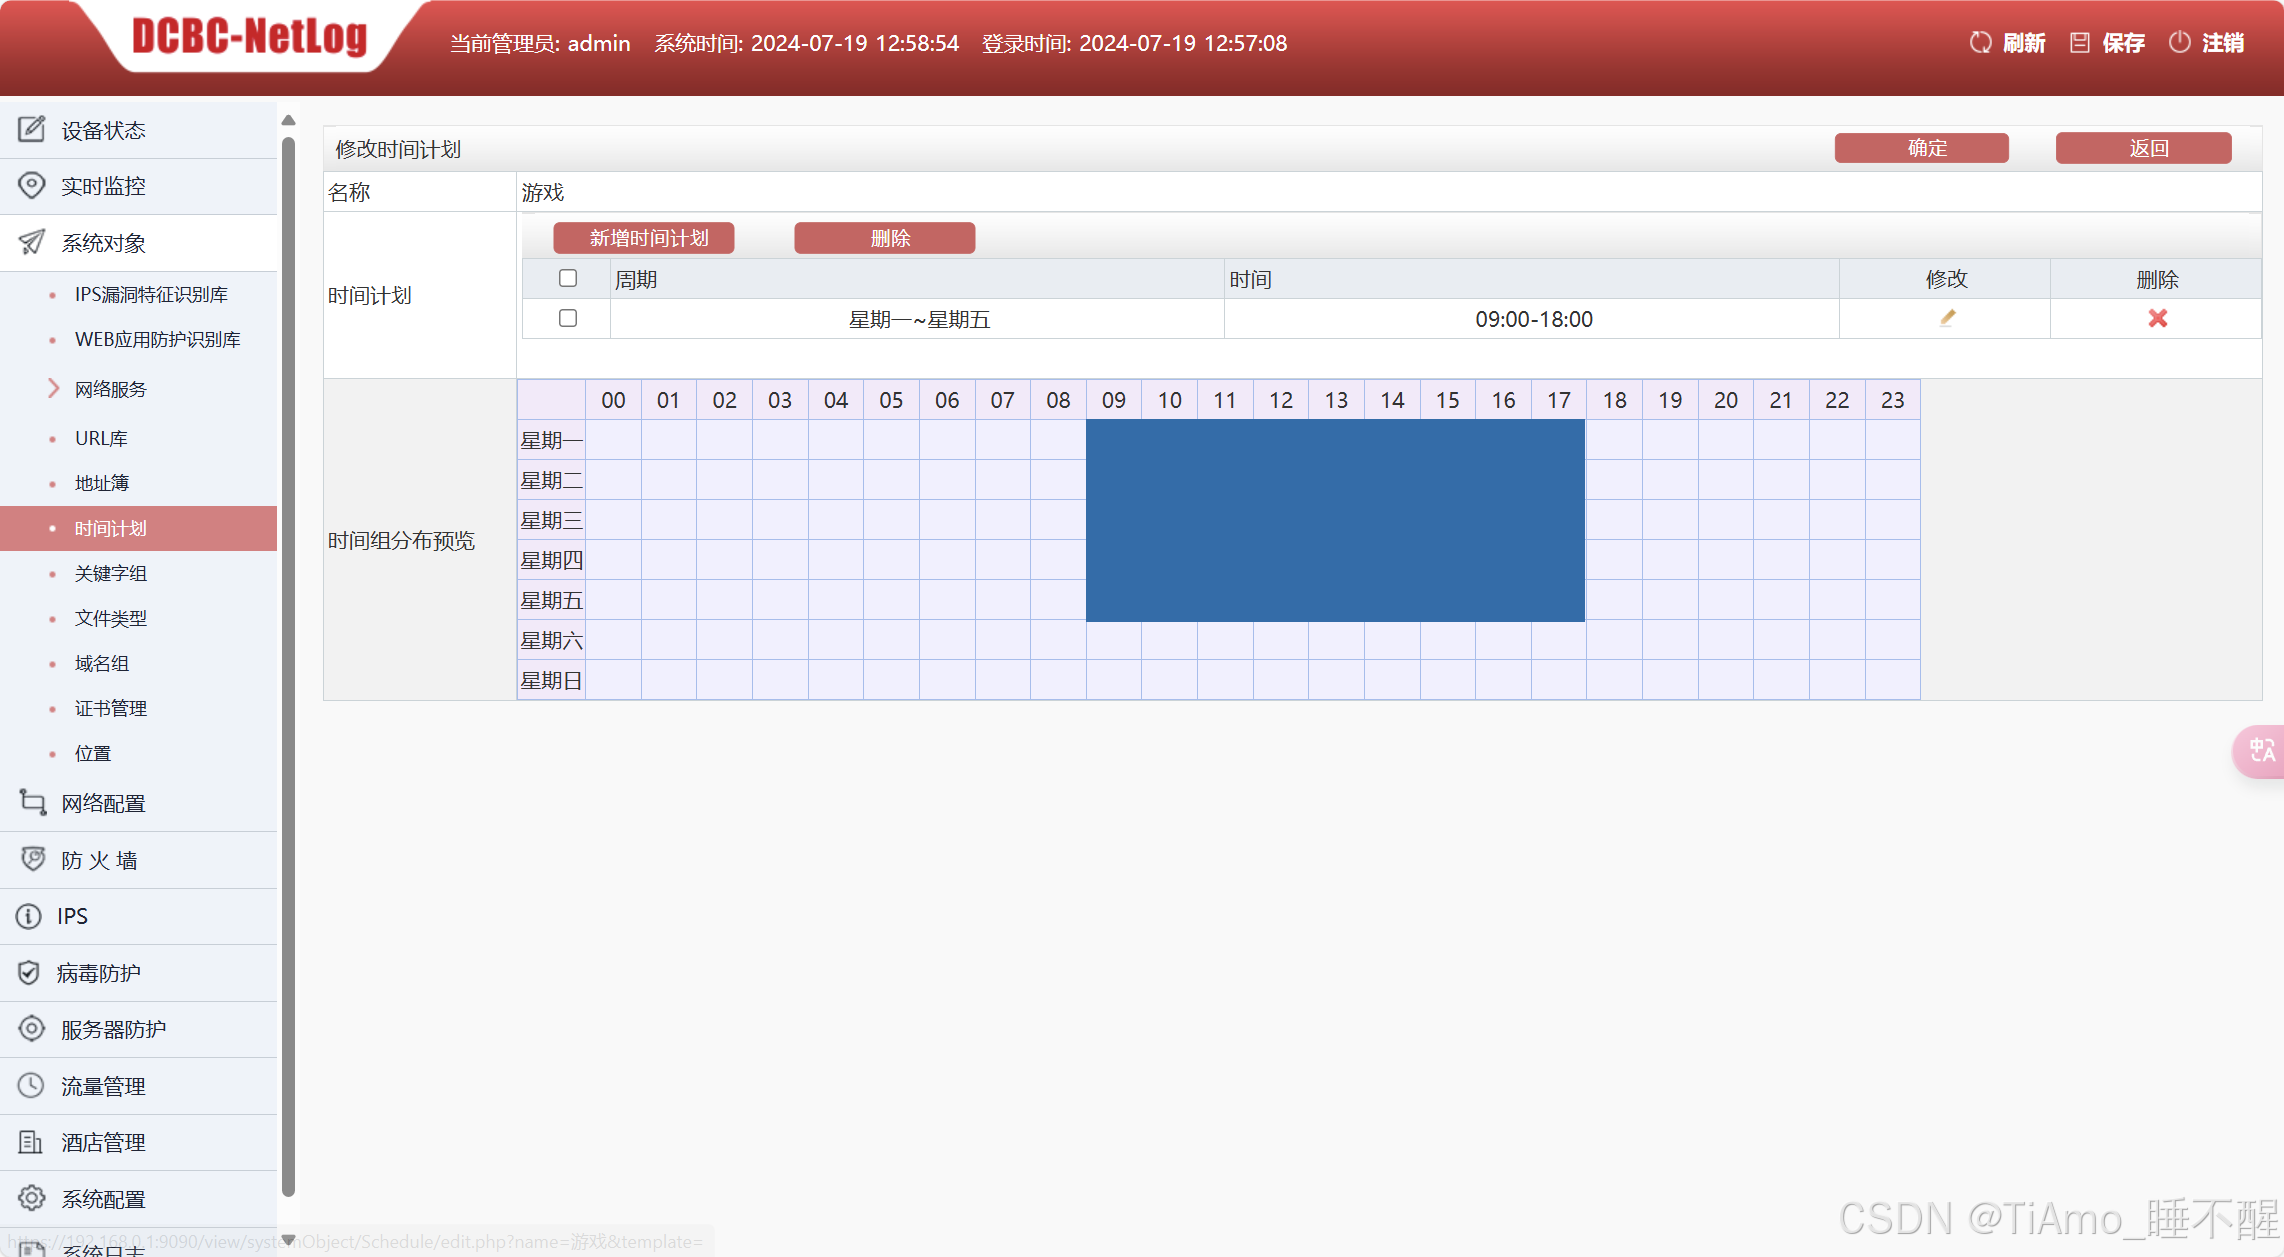The height and width of the screenshot is (1257, 2284).
Task: Open the 实时监控 menu
Action: [138, 186]
